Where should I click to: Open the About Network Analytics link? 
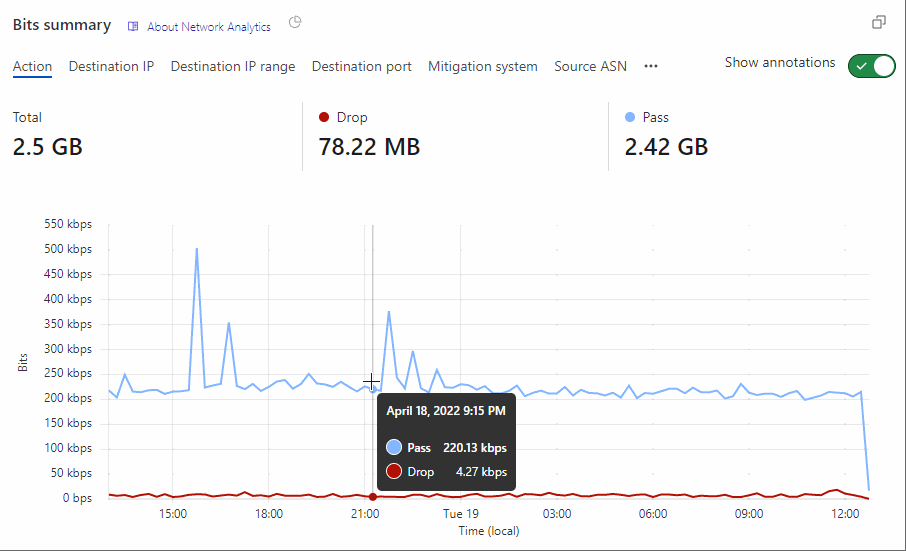click(x=209, y=27)
